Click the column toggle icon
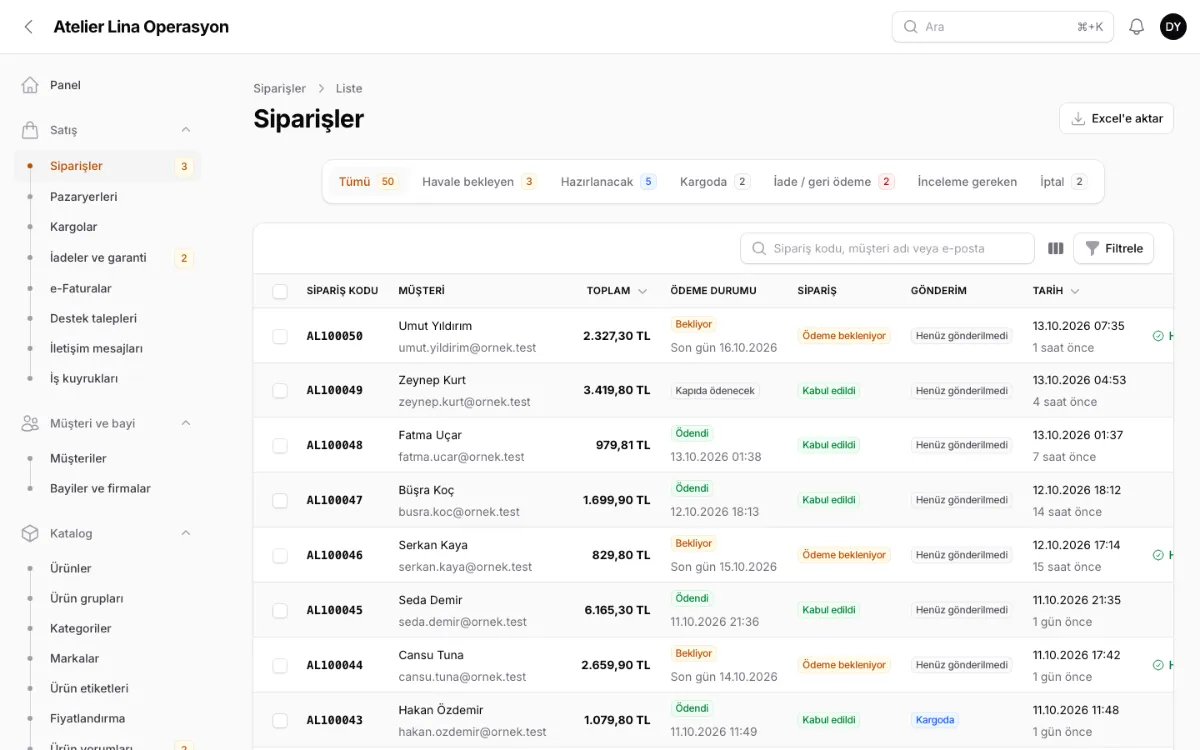 pyautogui.click(x=1055, y=248)
